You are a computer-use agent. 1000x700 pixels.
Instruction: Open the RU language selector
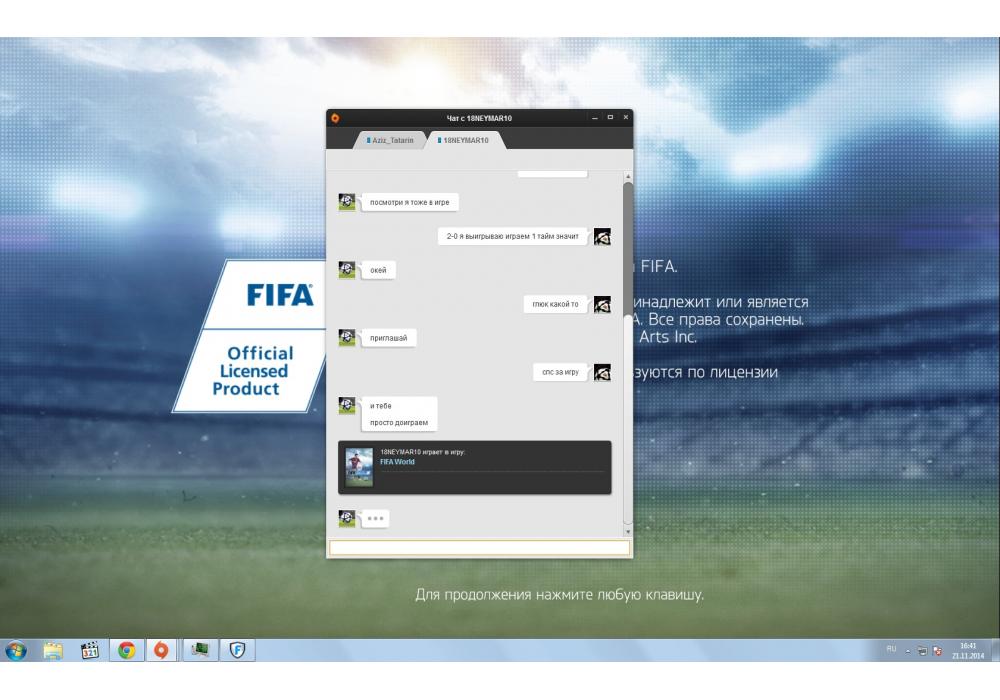tap(890, 650)
